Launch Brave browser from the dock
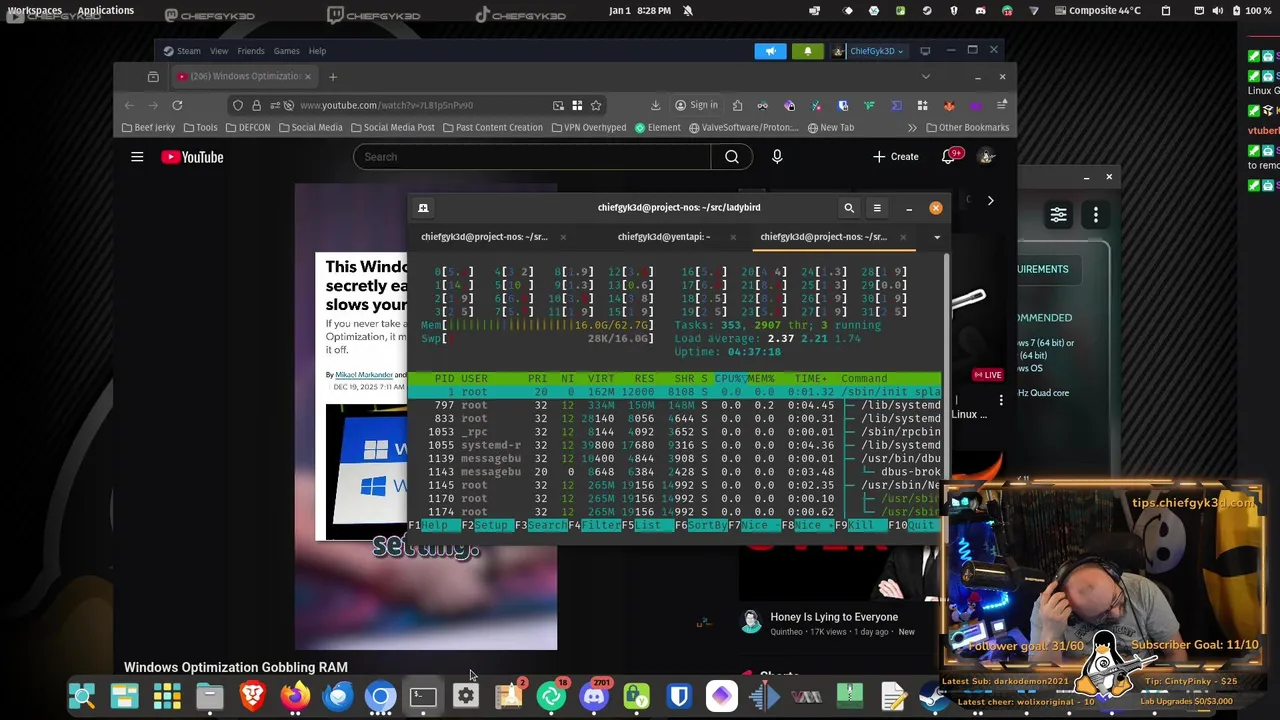1280x720 pixels. pyautogui.click(x=252, y=696)
